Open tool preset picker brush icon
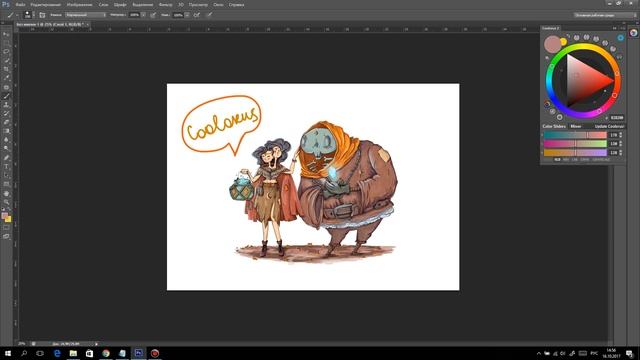The height and width of the screenshot is (360, 640). (x=11, y=15)
